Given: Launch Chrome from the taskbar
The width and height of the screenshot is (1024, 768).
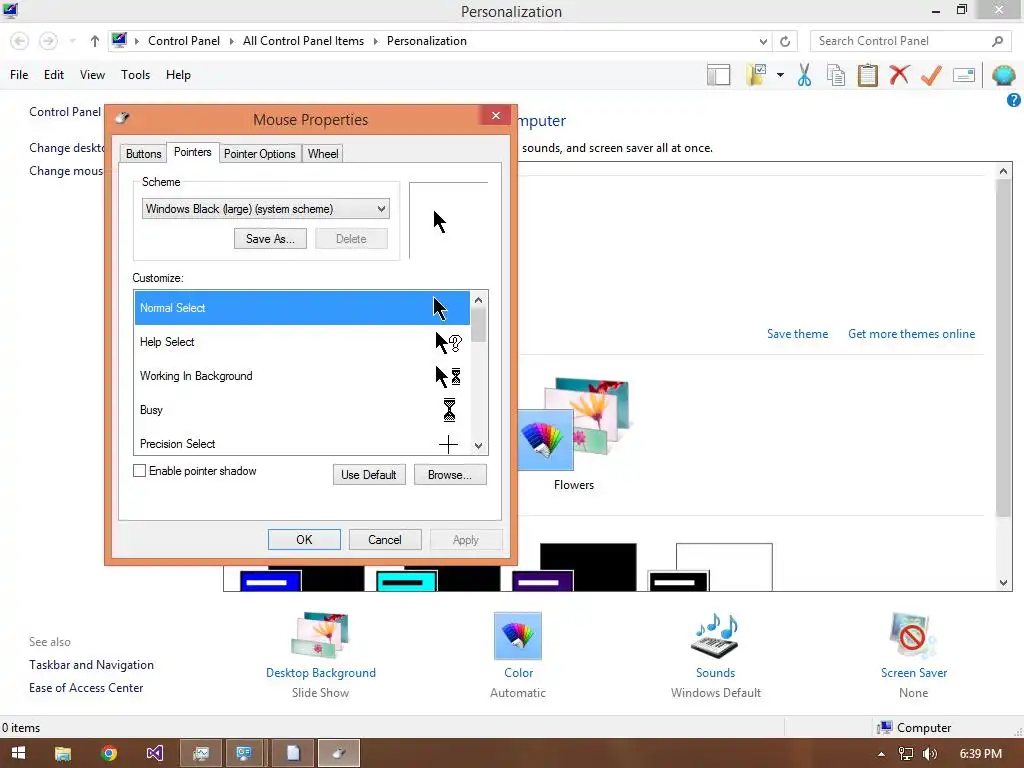Looking at the screenshot, I should 109,753.
